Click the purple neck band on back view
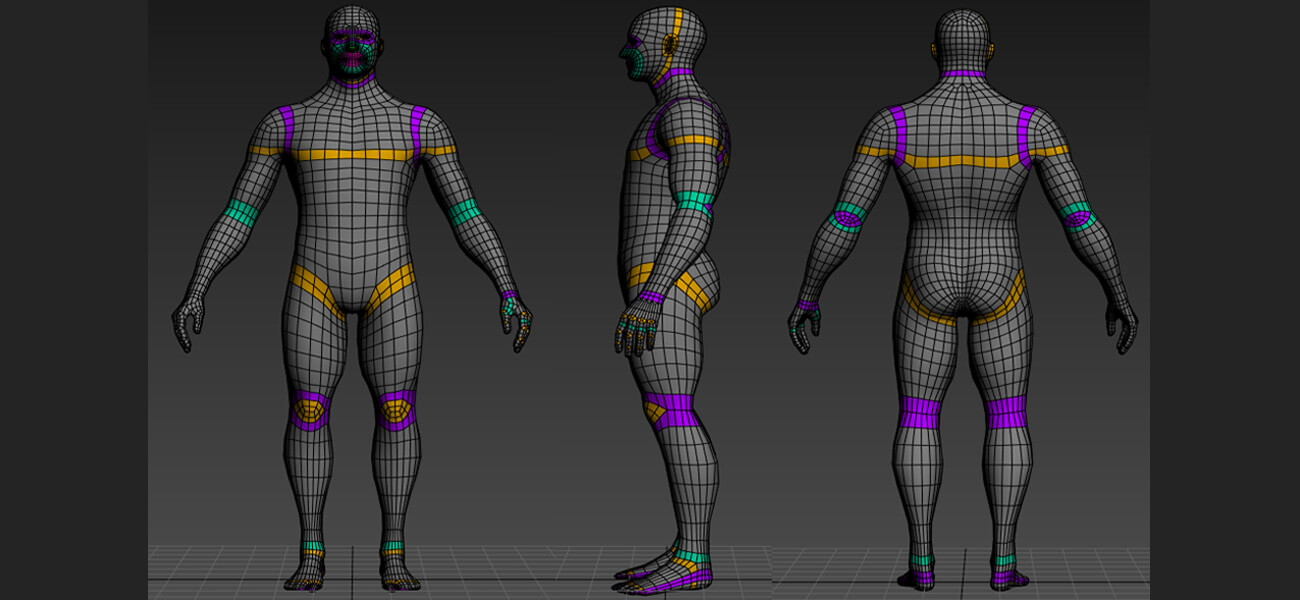 coord(964,73)
